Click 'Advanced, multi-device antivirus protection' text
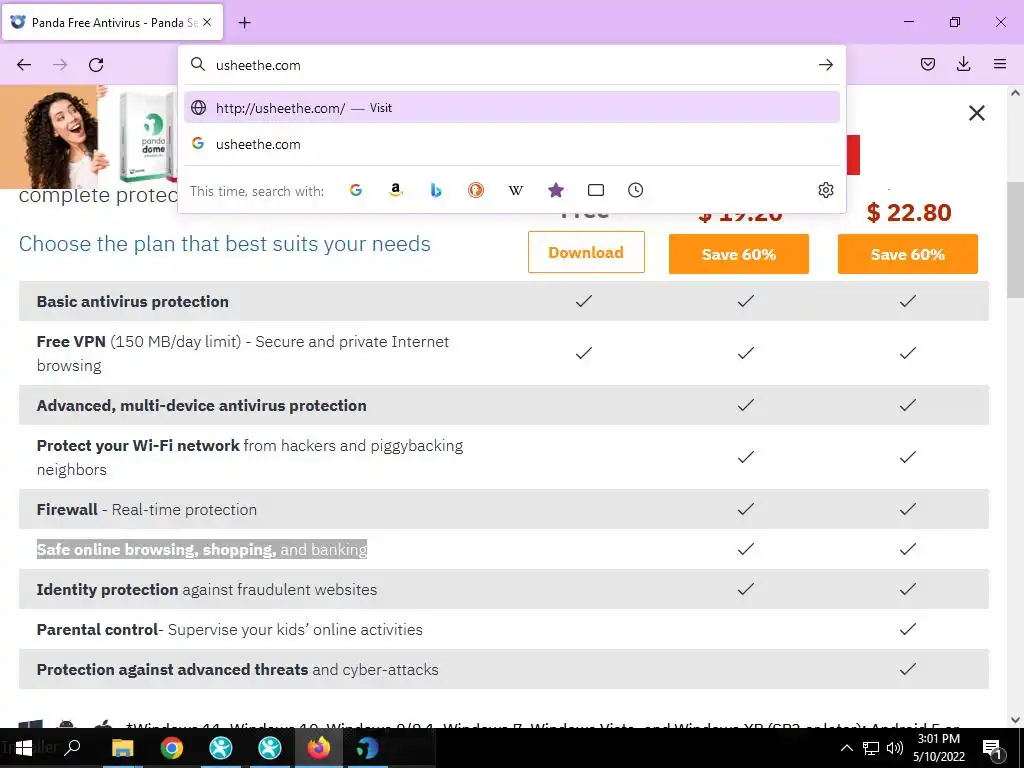The width and height of the screenshot is (1024, 768). [x=202, y=406]
